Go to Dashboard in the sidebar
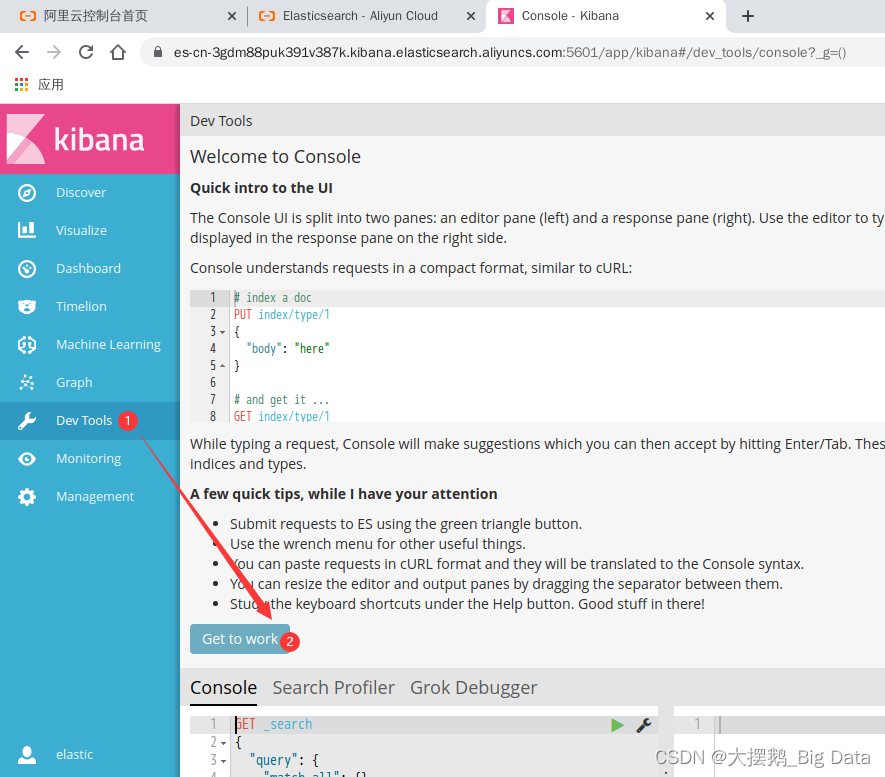Image resolution: width=885 pixels, height=777 pixels. (x=88, y=269)
